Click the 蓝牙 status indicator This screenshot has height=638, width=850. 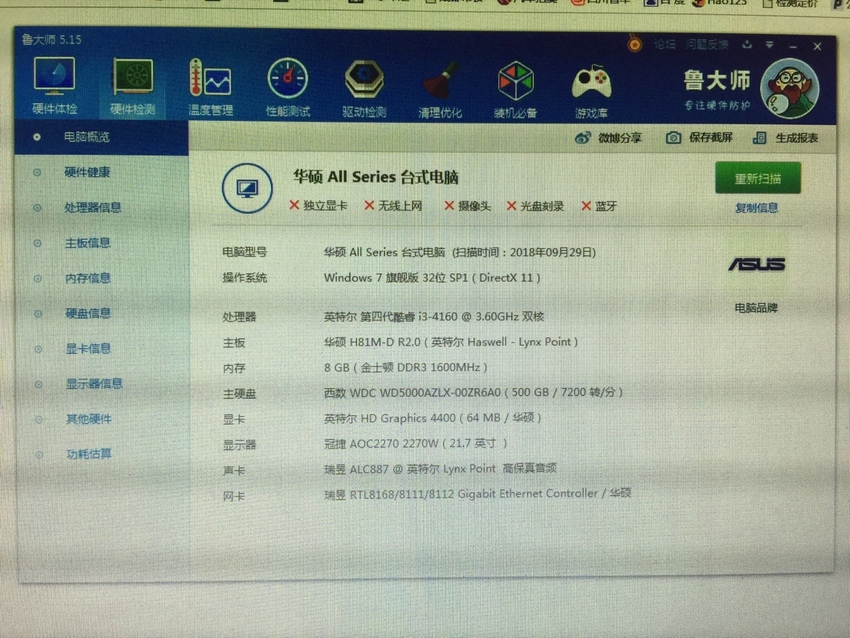[x=600, y=206]
